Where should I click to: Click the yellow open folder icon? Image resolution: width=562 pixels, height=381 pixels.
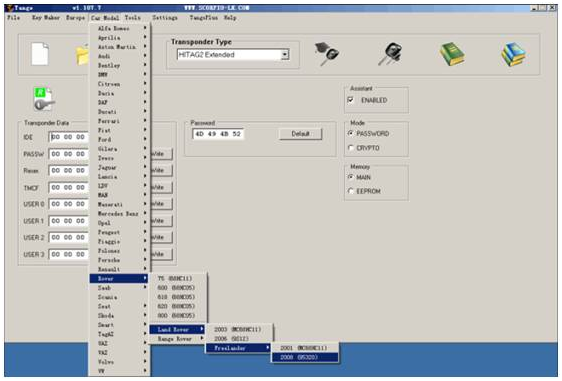(82, 56)
